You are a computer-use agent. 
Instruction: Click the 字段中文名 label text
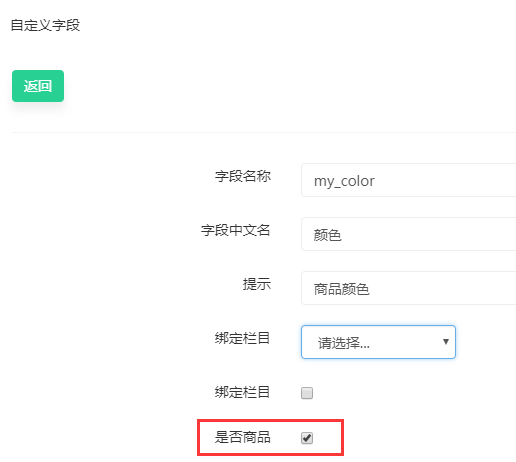click(x=235, y=230)
